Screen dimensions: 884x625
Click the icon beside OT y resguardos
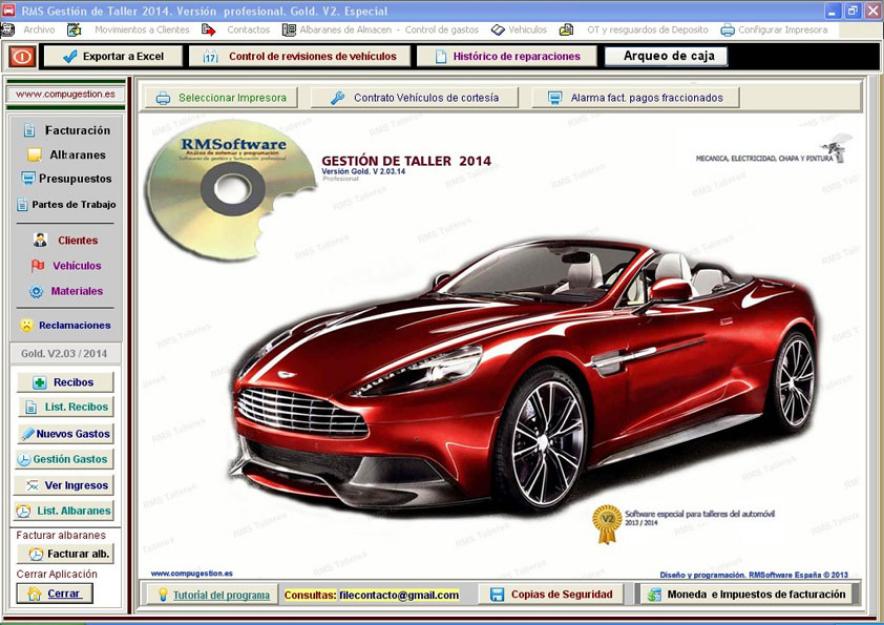[x=566, y=30]
